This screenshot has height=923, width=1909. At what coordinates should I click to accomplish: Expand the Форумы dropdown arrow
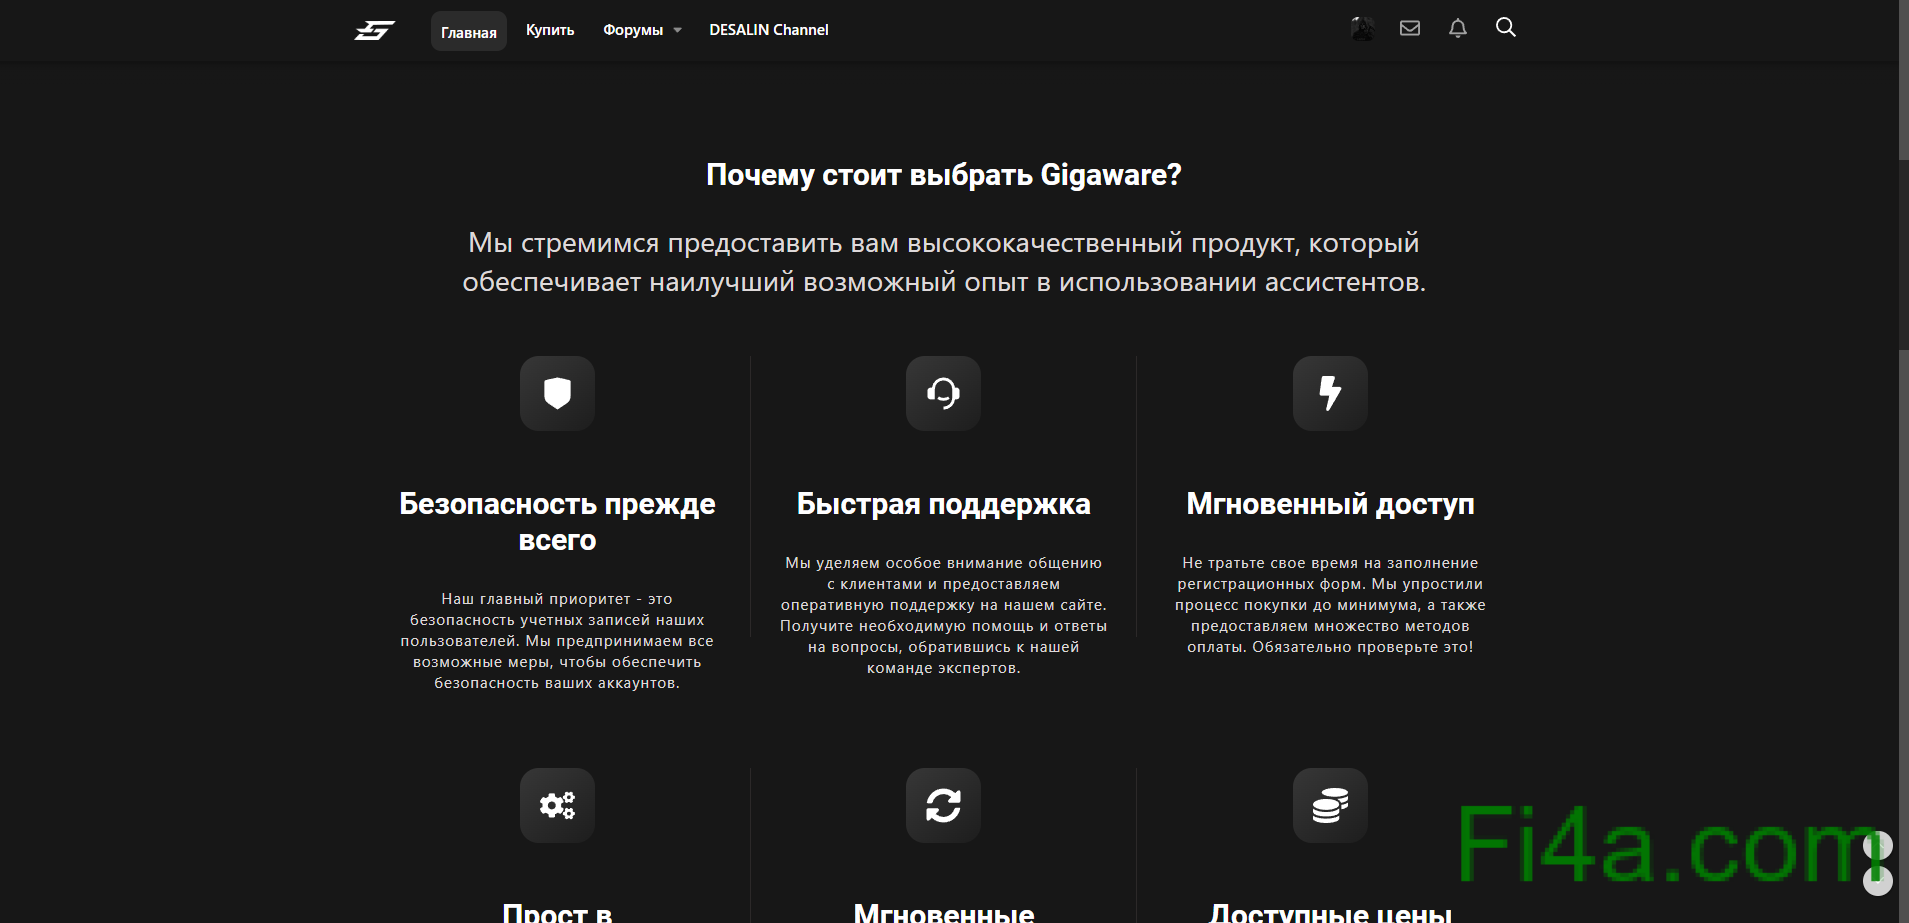[x=678, y=30]
